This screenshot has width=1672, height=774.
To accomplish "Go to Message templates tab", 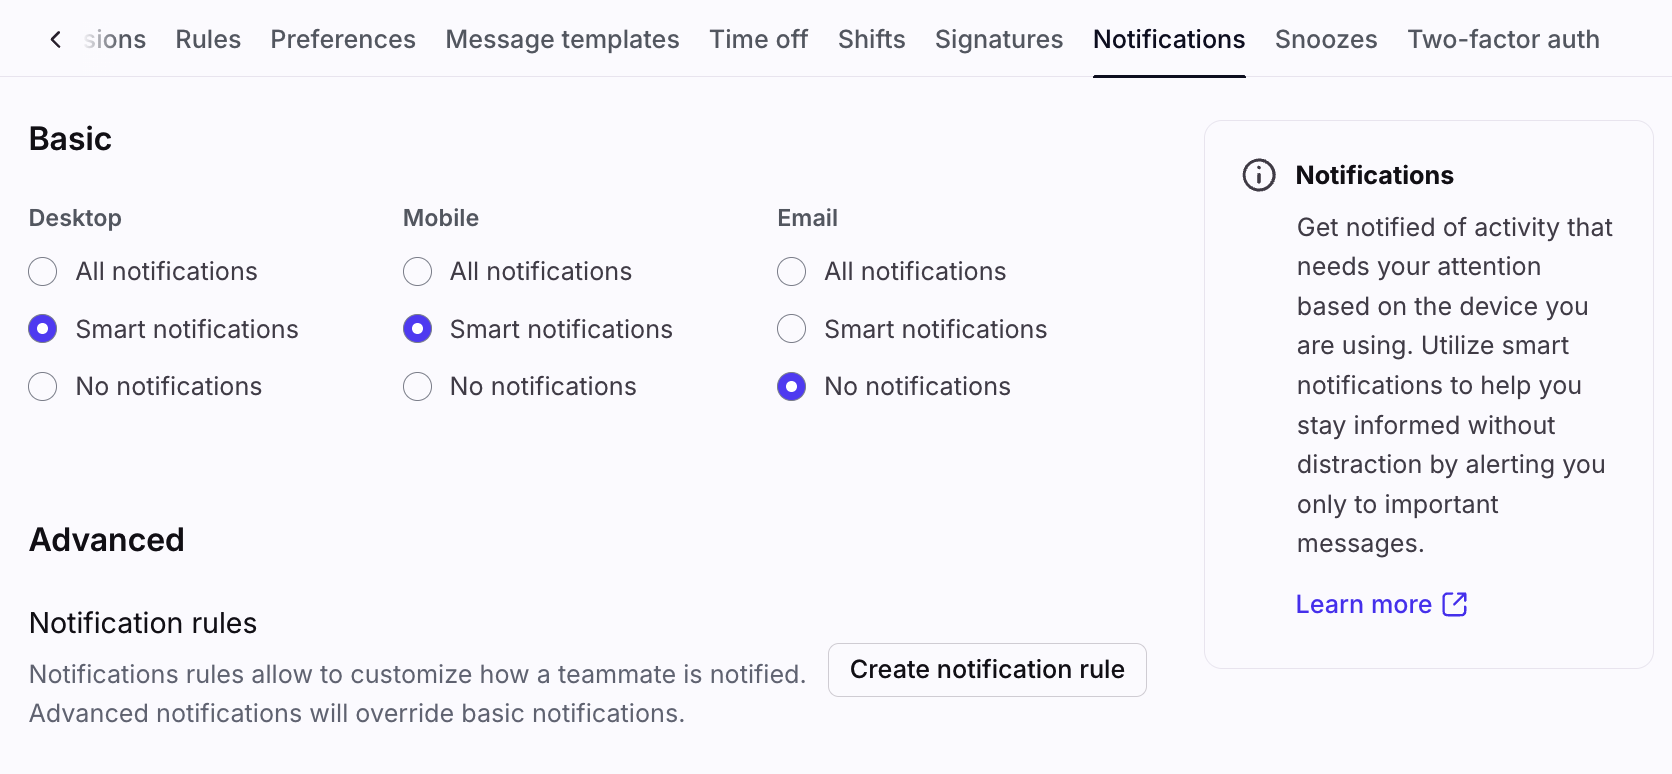I will click(x=562, y=39).
